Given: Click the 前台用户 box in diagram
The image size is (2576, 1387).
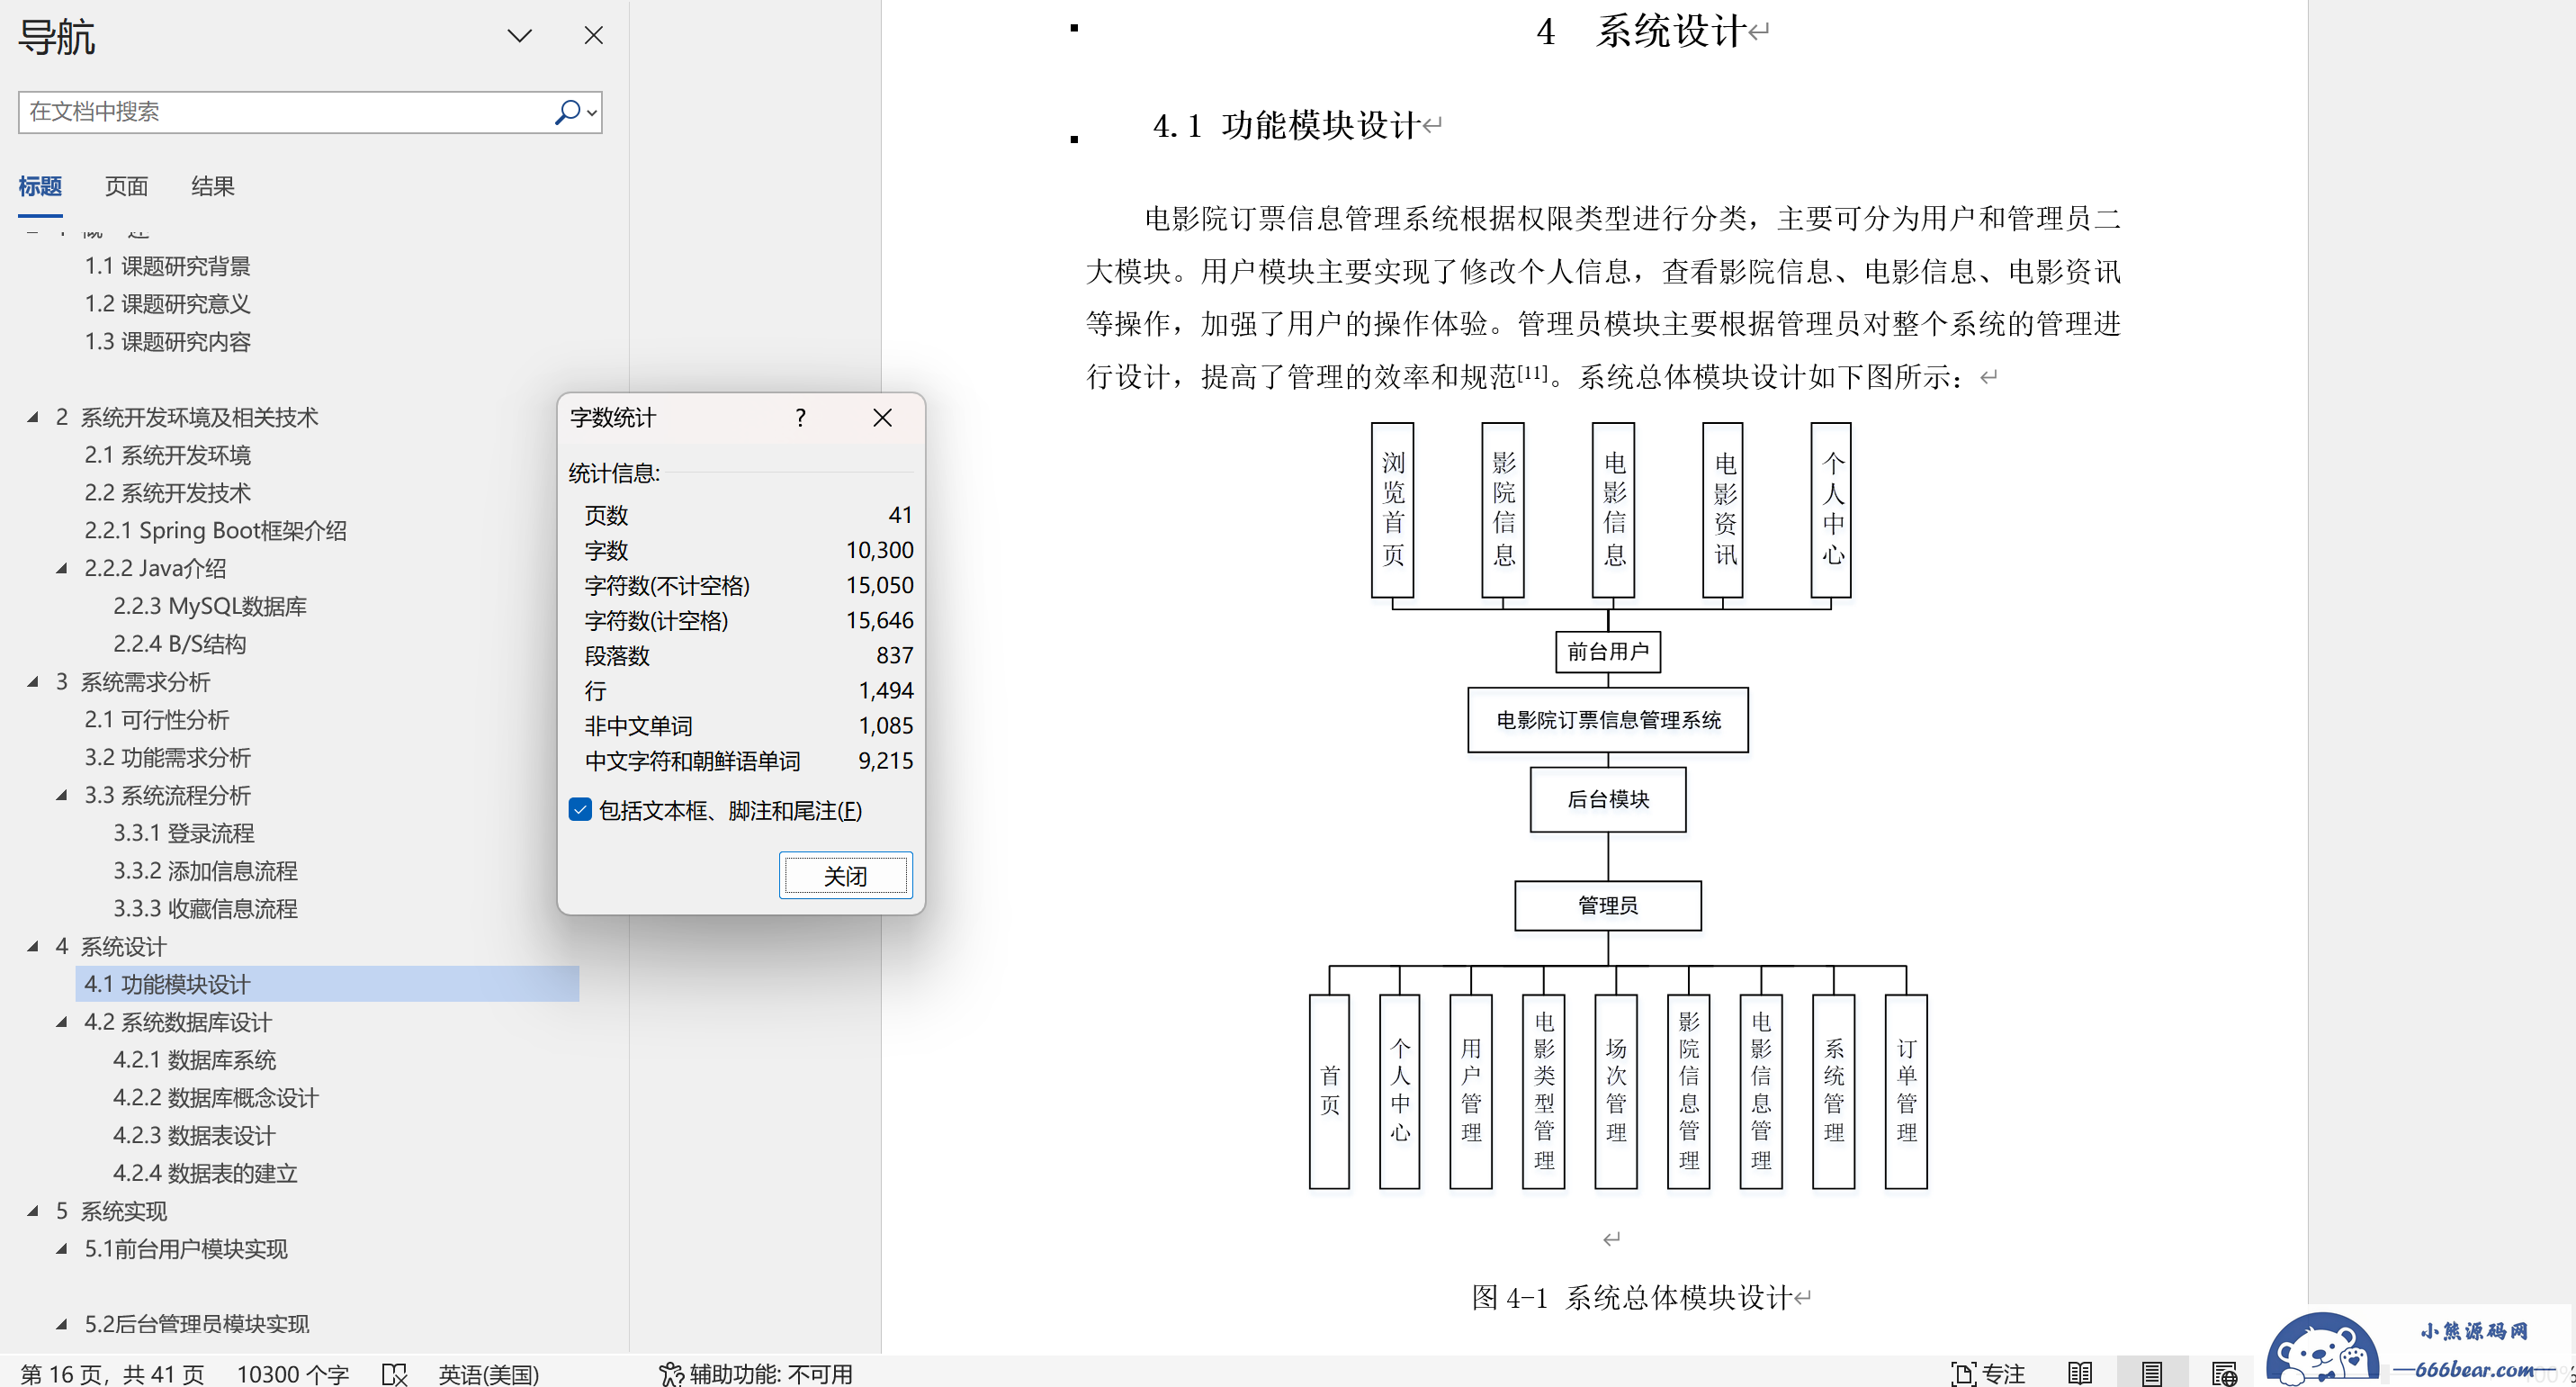Looking at the screenshot, I should (1607, 652).
